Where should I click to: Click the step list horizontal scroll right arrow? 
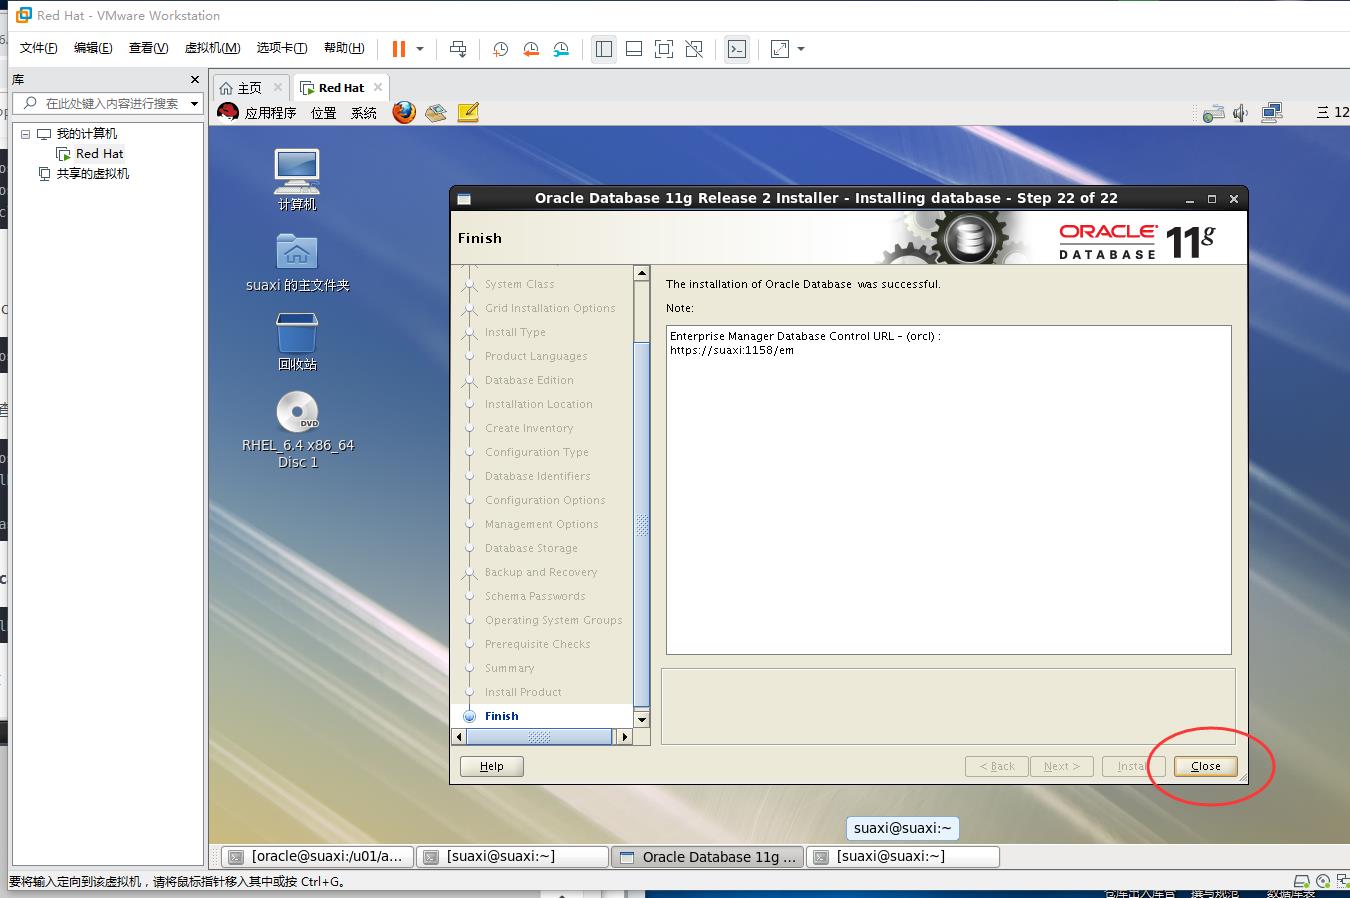click(x=625, y=737)
